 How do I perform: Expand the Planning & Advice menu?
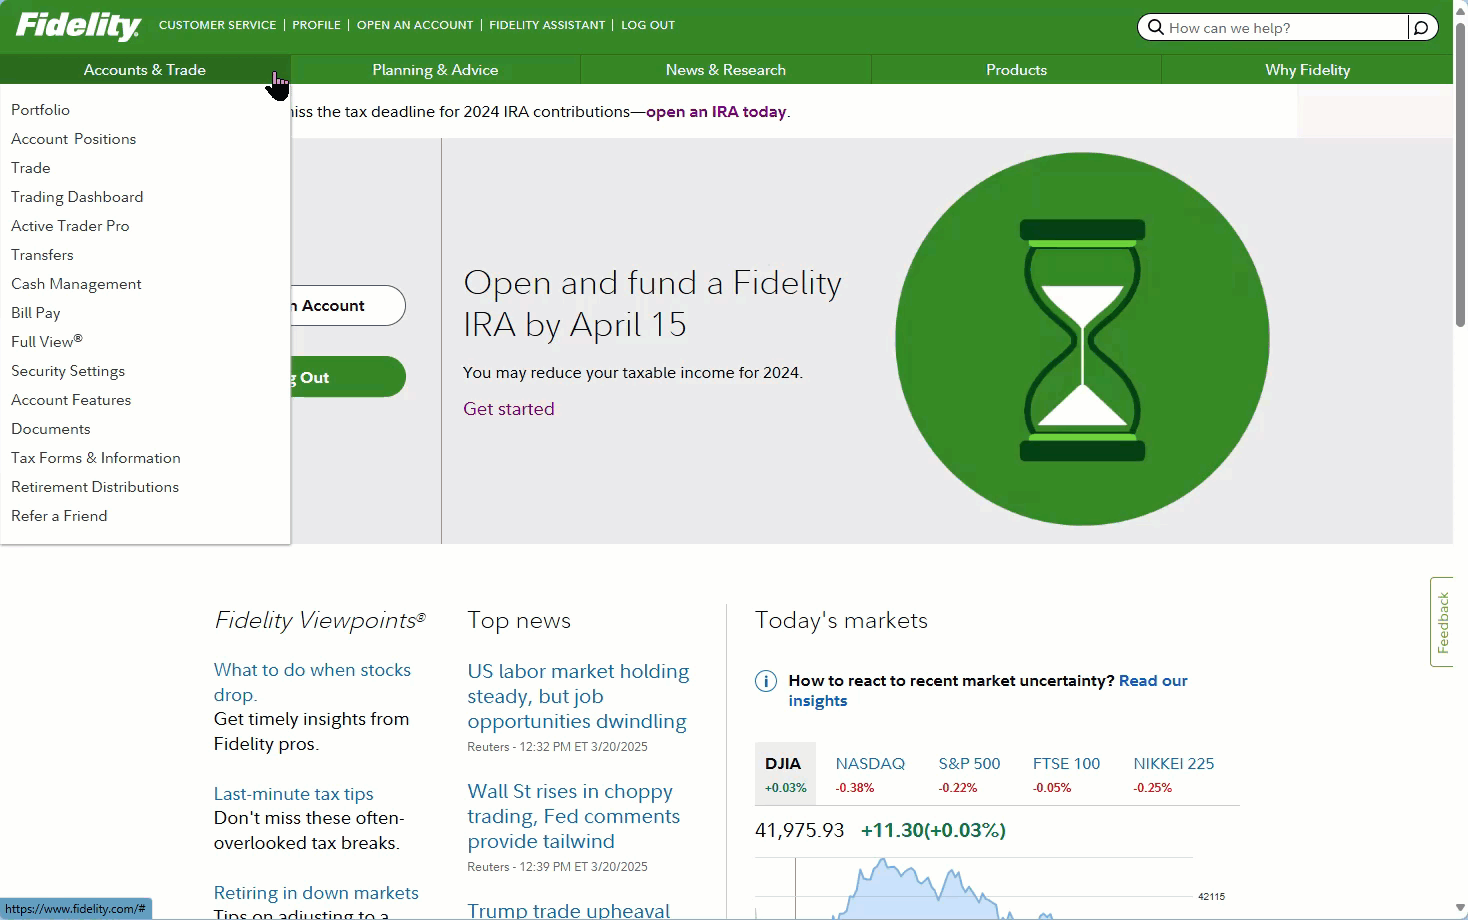pyautogui.click(x=435, y=70)
